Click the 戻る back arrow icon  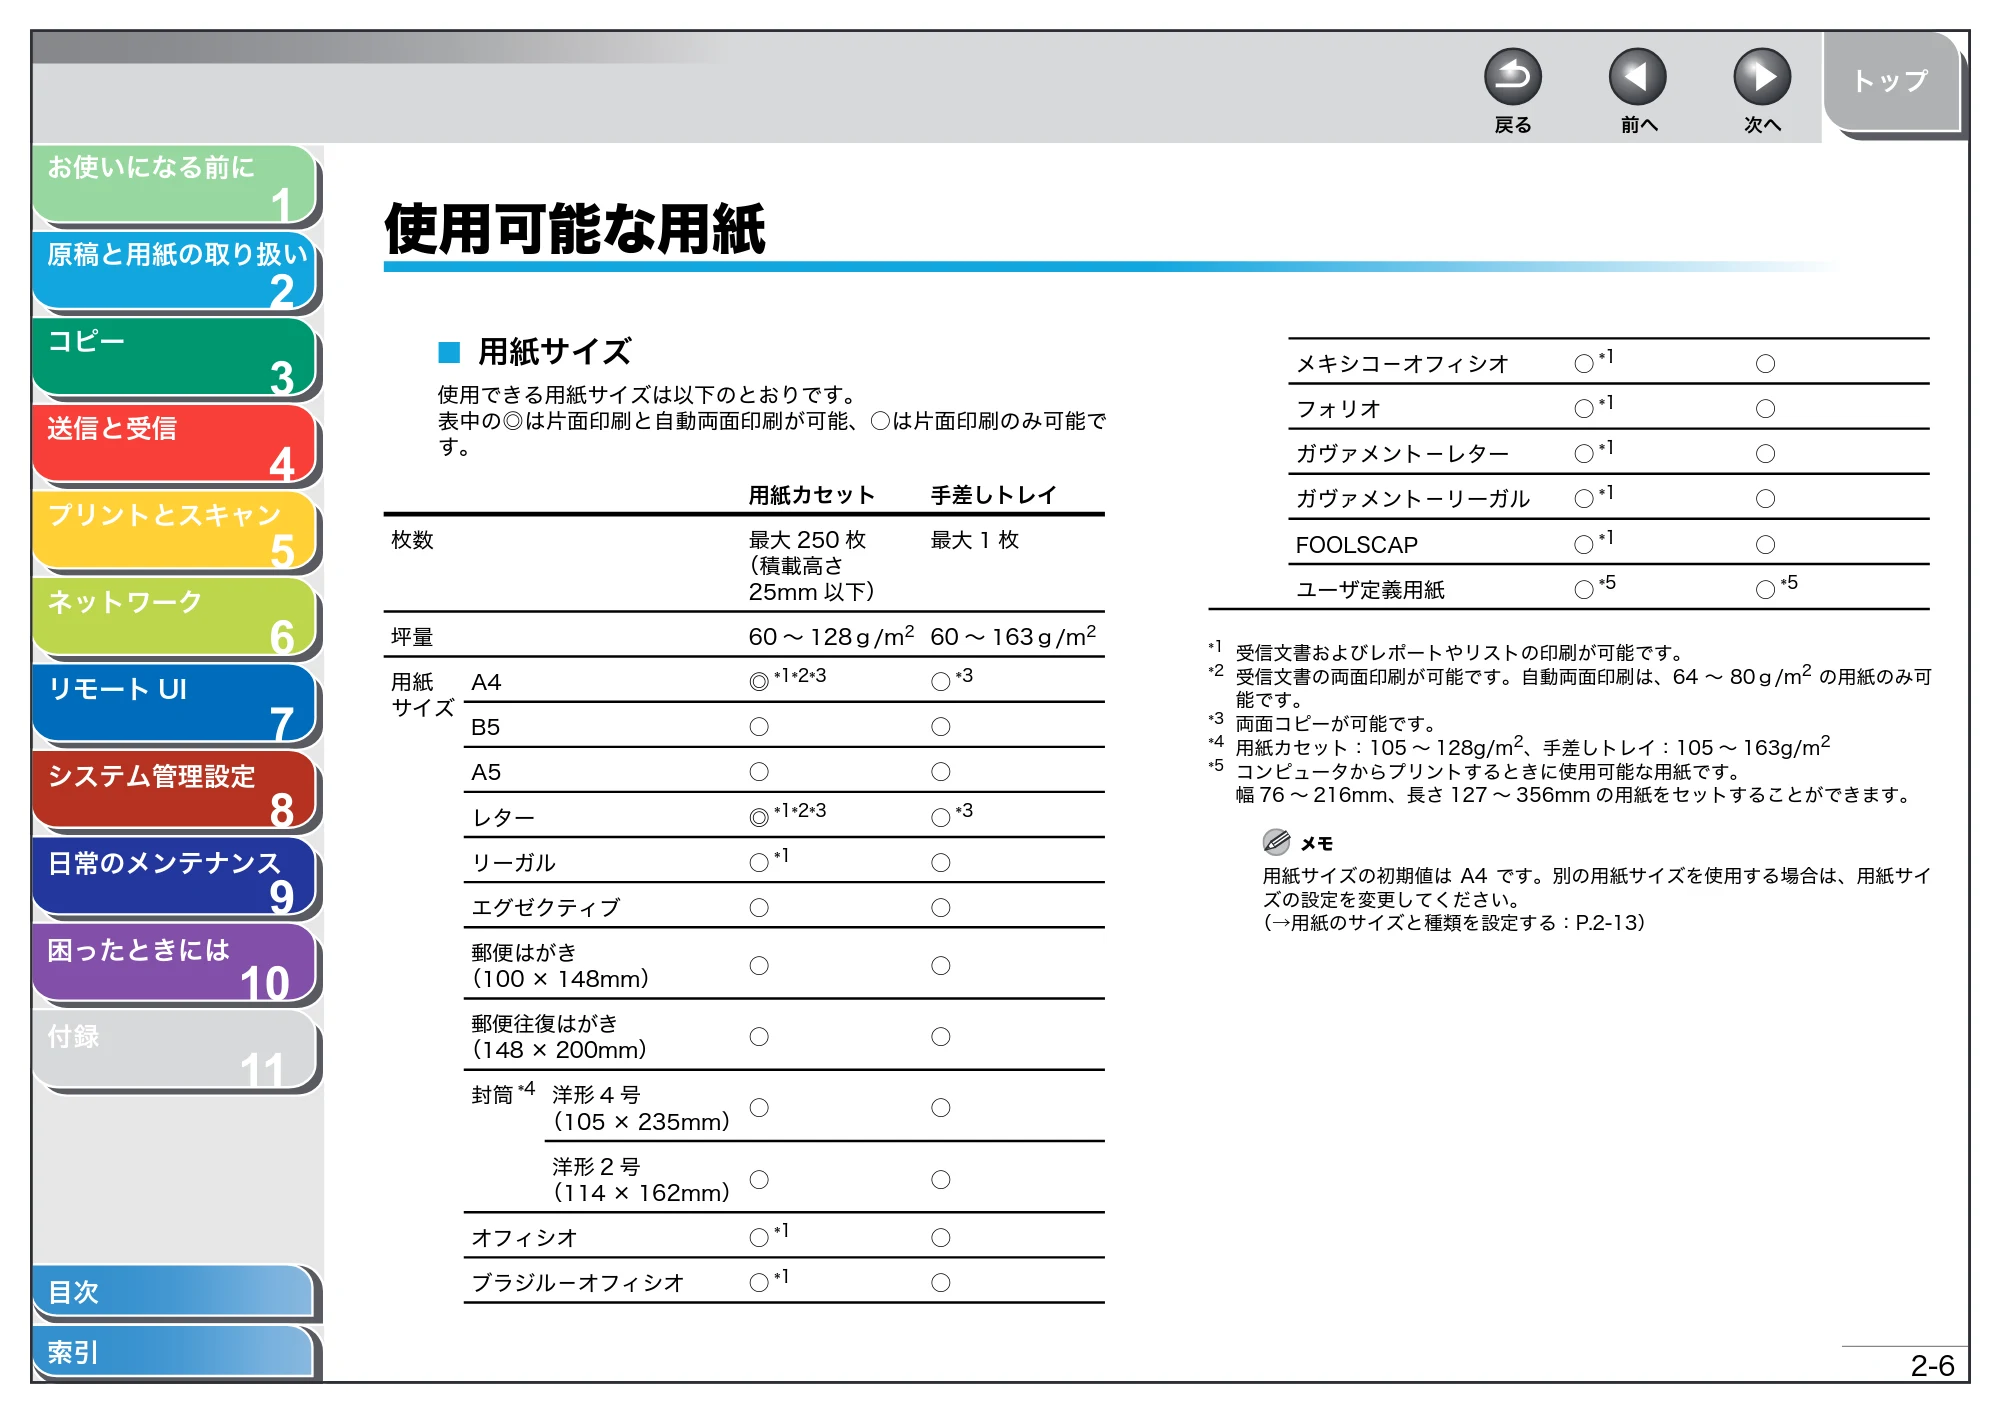1512,77
